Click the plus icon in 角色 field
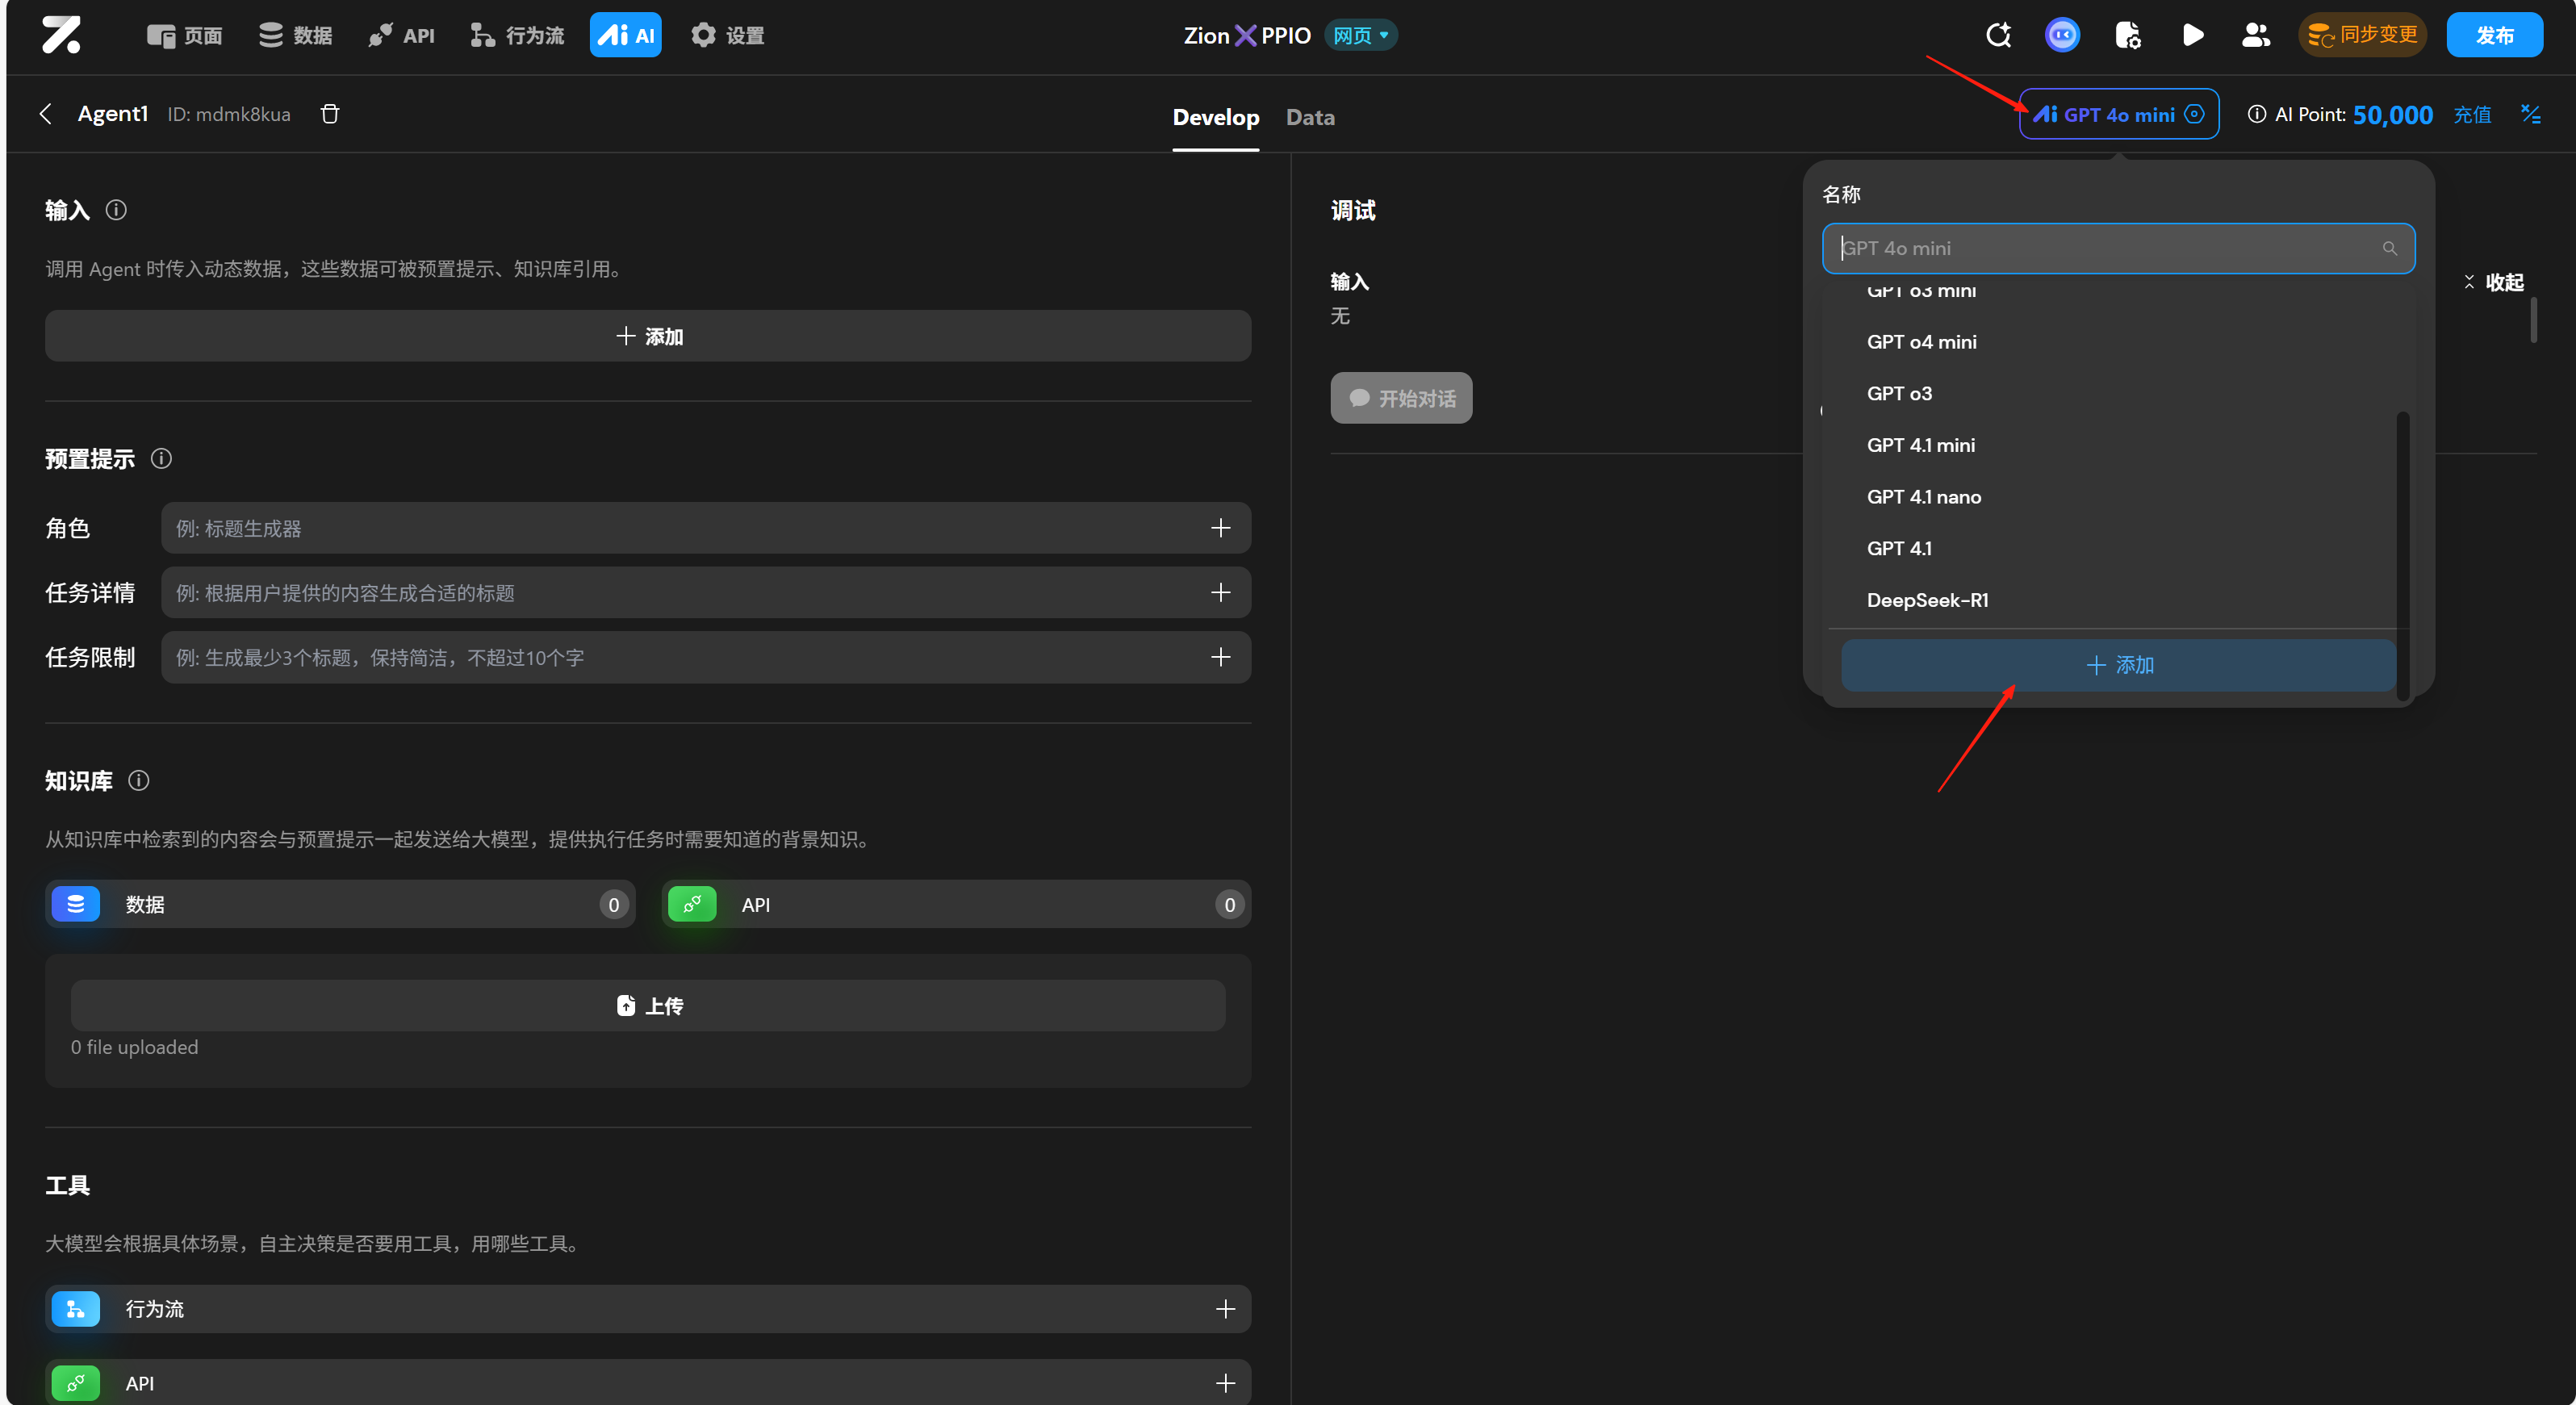2576x1405 pixels. [1220, 528]
